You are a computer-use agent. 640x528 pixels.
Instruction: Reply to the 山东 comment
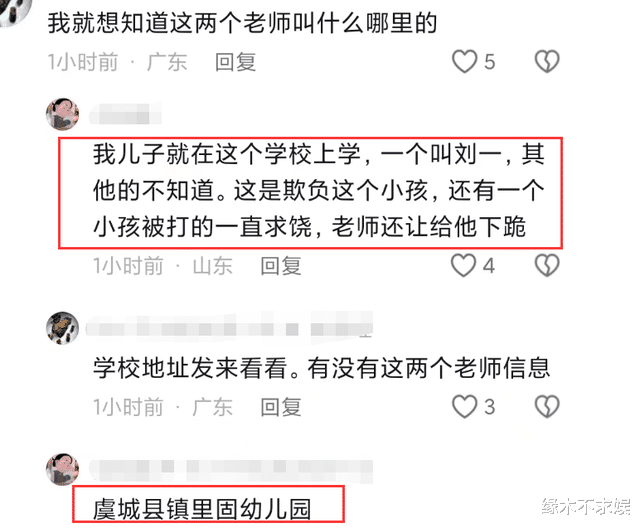[x=281, y=266]
